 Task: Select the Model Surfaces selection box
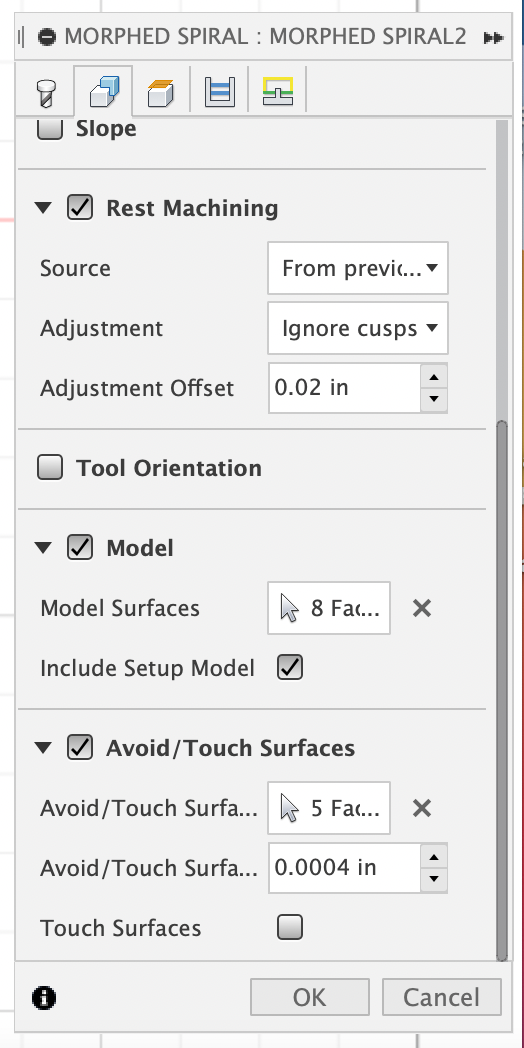(329, 608)
